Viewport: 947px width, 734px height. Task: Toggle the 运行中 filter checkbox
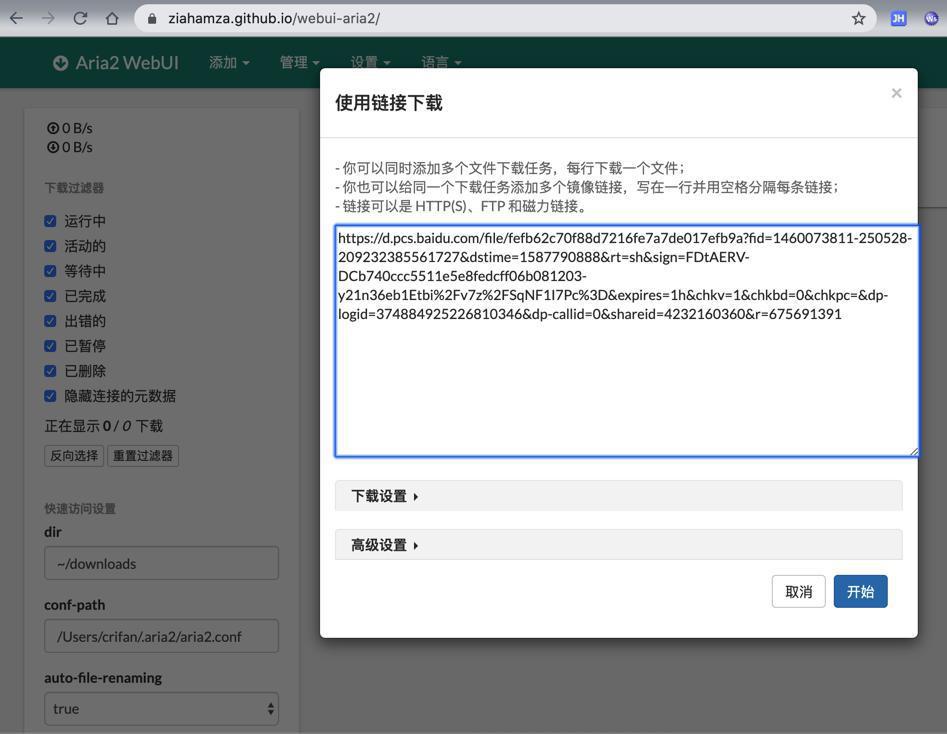click(x=50, y=221)
